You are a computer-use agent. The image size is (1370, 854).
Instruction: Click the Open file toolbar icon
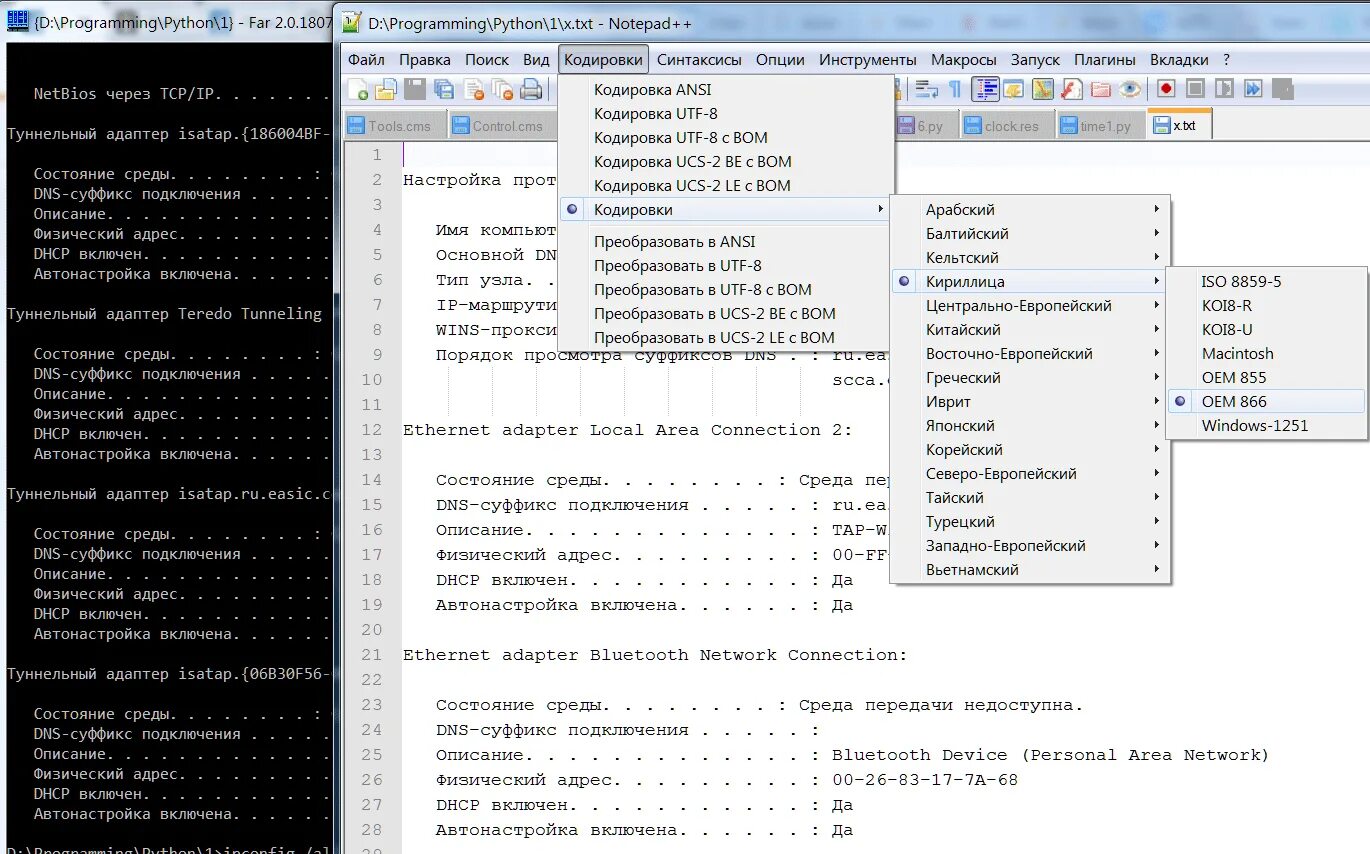coord(386,89)
